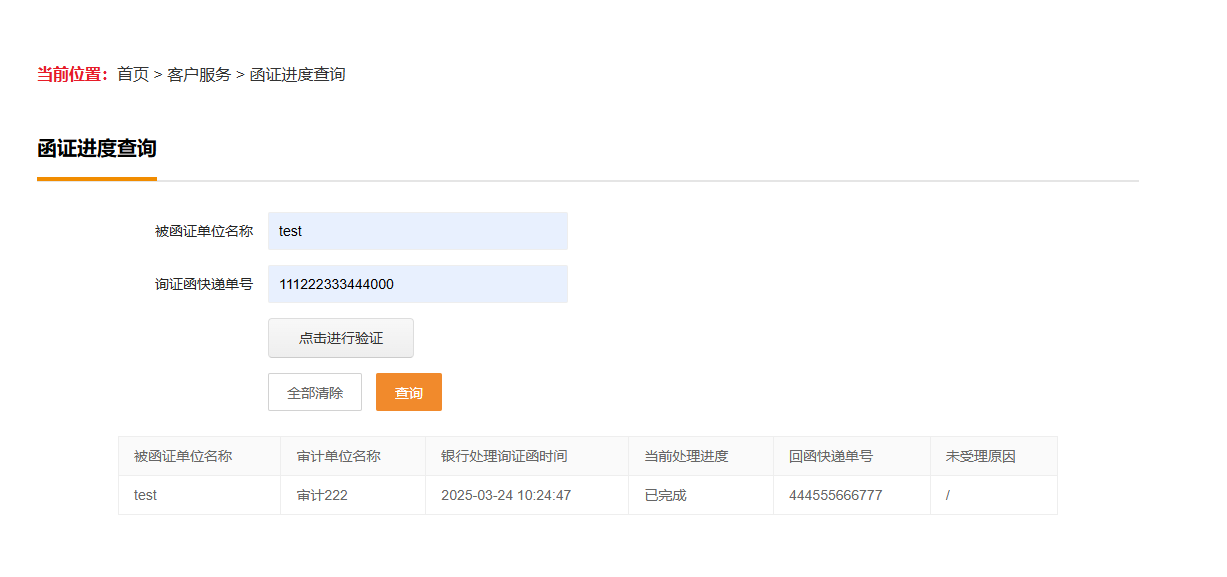The image size is (1227, 577).
Task: Go to 首页 in breadcrumb
Action: (133, 74)
